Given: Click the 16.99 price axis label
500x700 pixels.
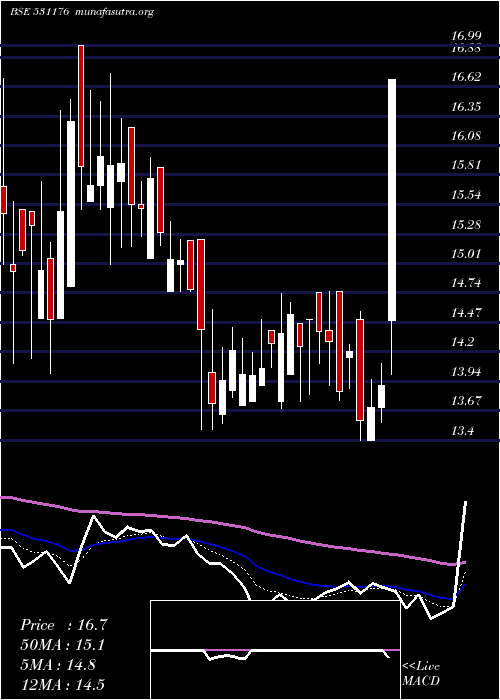Looking at the screenshot, I should pos(466,36).
